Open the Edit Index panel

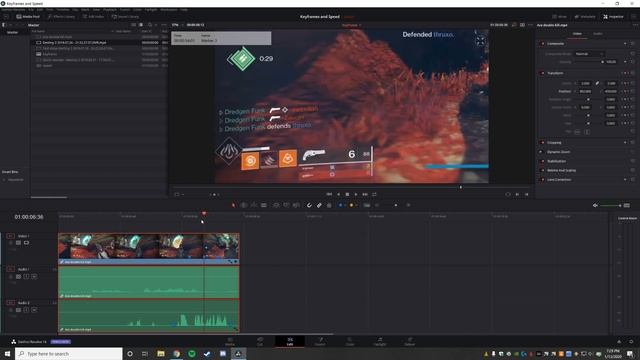tap(93, 17)
